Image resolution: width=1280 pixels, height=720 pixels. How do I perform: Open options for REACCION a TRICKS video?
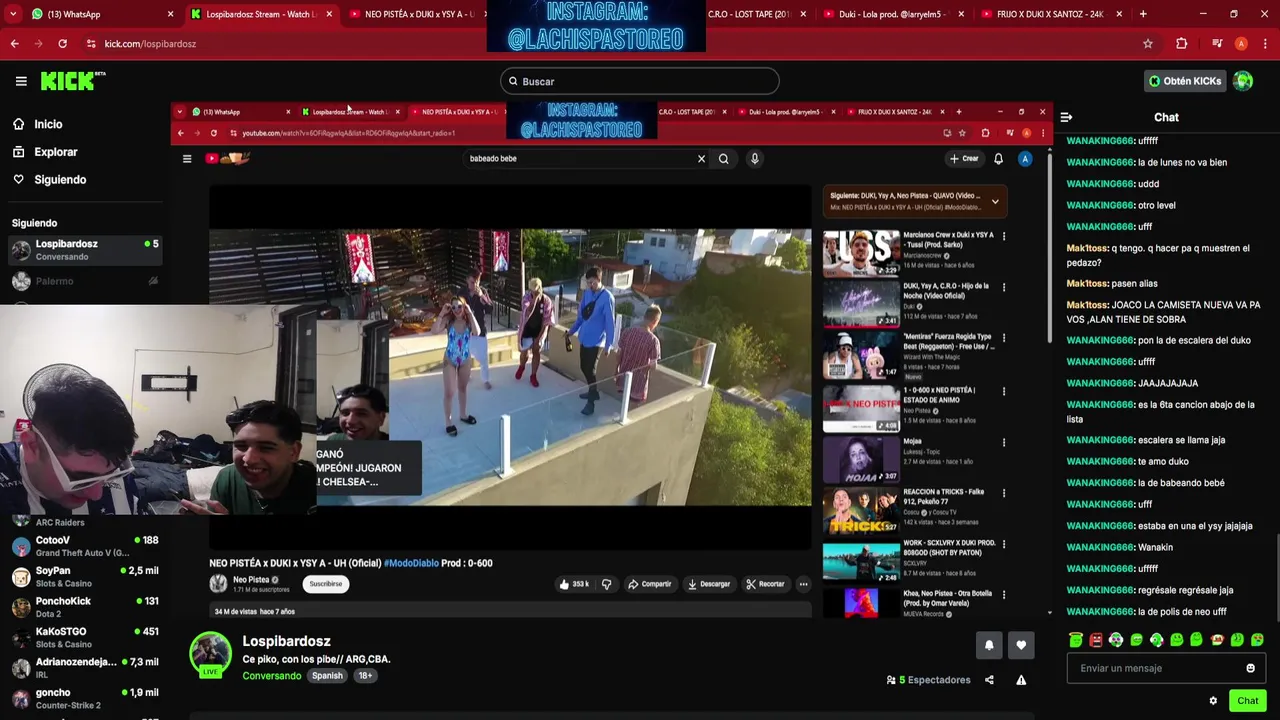[x=1004, y=493]
